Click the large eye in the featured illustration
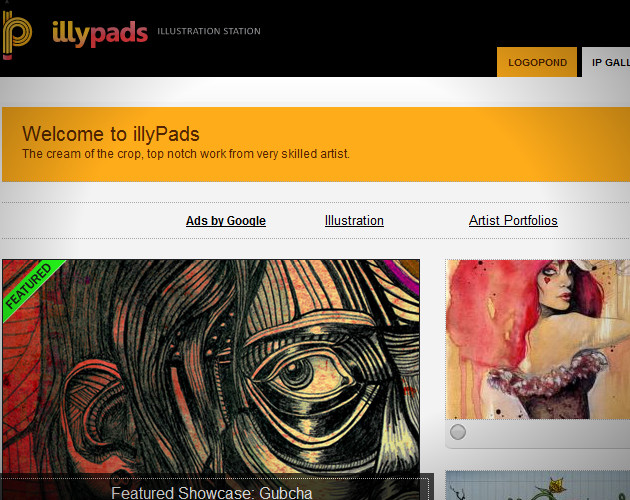The width and height of the screenshot is (630, 500). tap(299, 374)
